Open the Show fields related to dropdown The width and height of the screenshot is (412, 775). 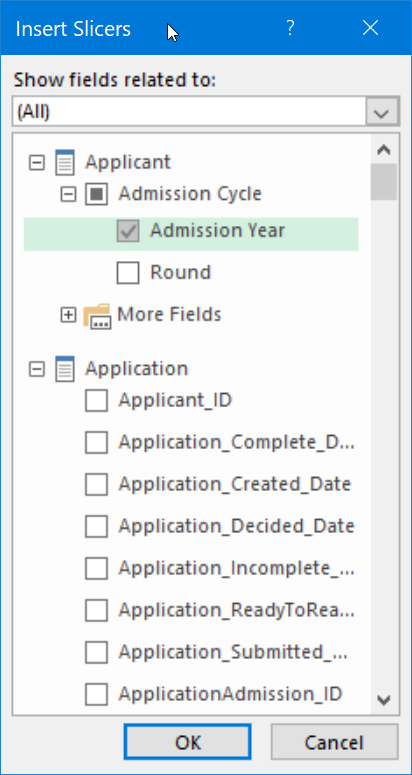pos(382,111)
